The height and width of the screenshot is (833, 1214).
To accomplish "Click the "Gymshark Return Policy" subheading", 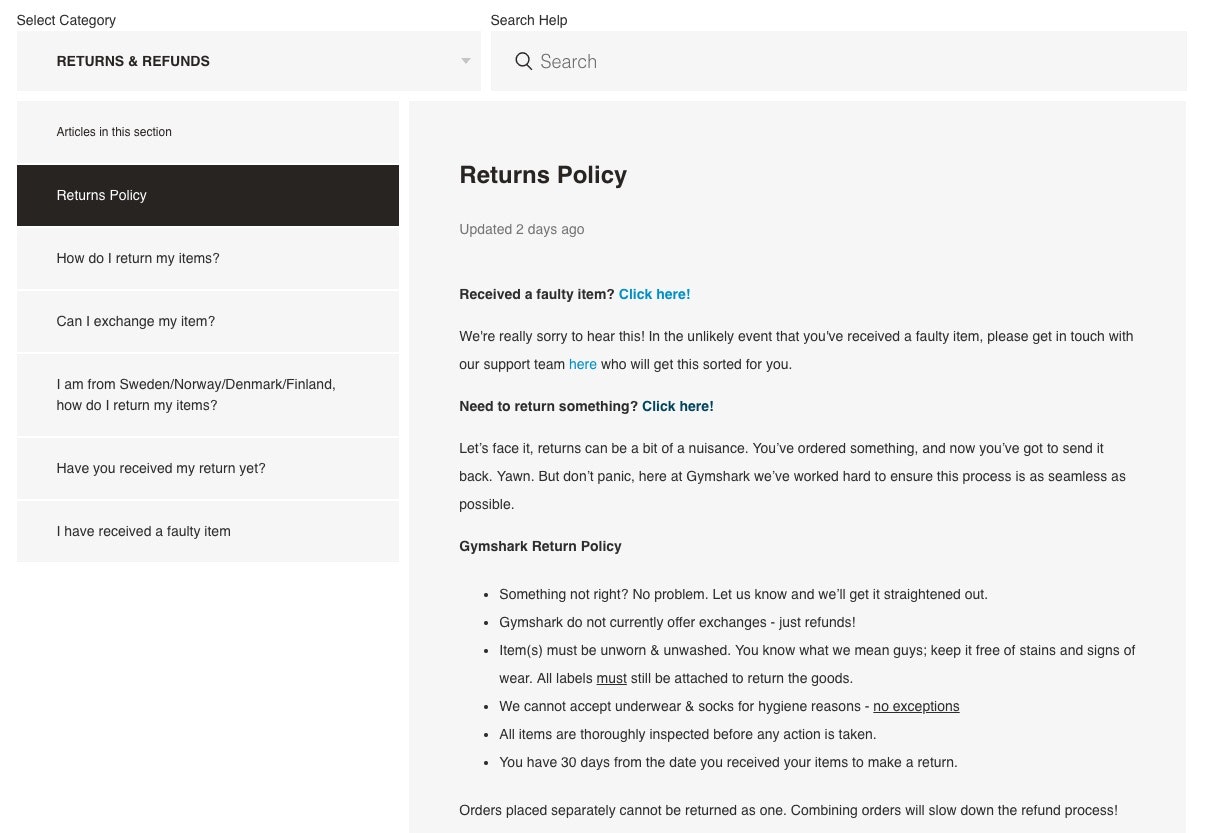I will pos(540,546).
